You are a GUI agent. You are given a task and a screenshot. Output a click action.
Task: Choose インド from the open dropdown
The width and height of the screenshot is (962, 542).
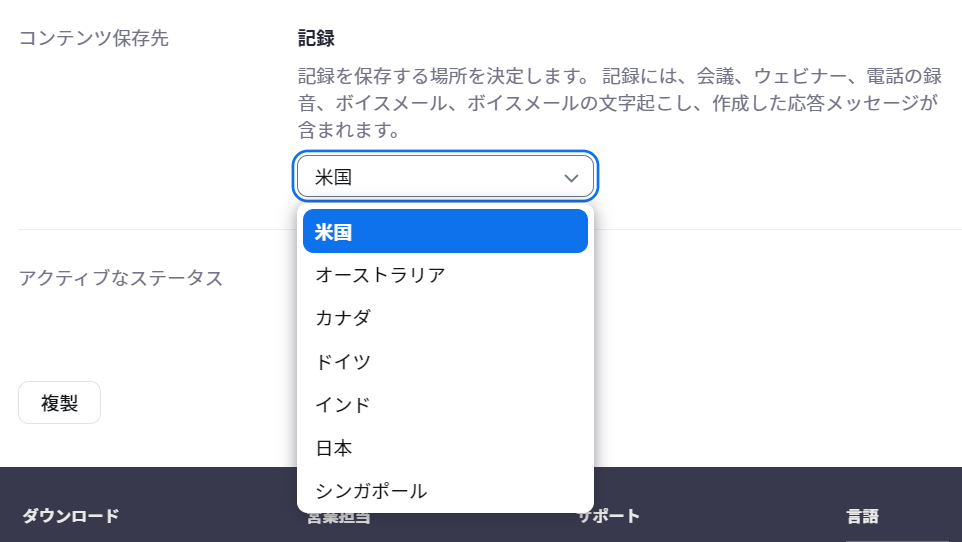445,405
